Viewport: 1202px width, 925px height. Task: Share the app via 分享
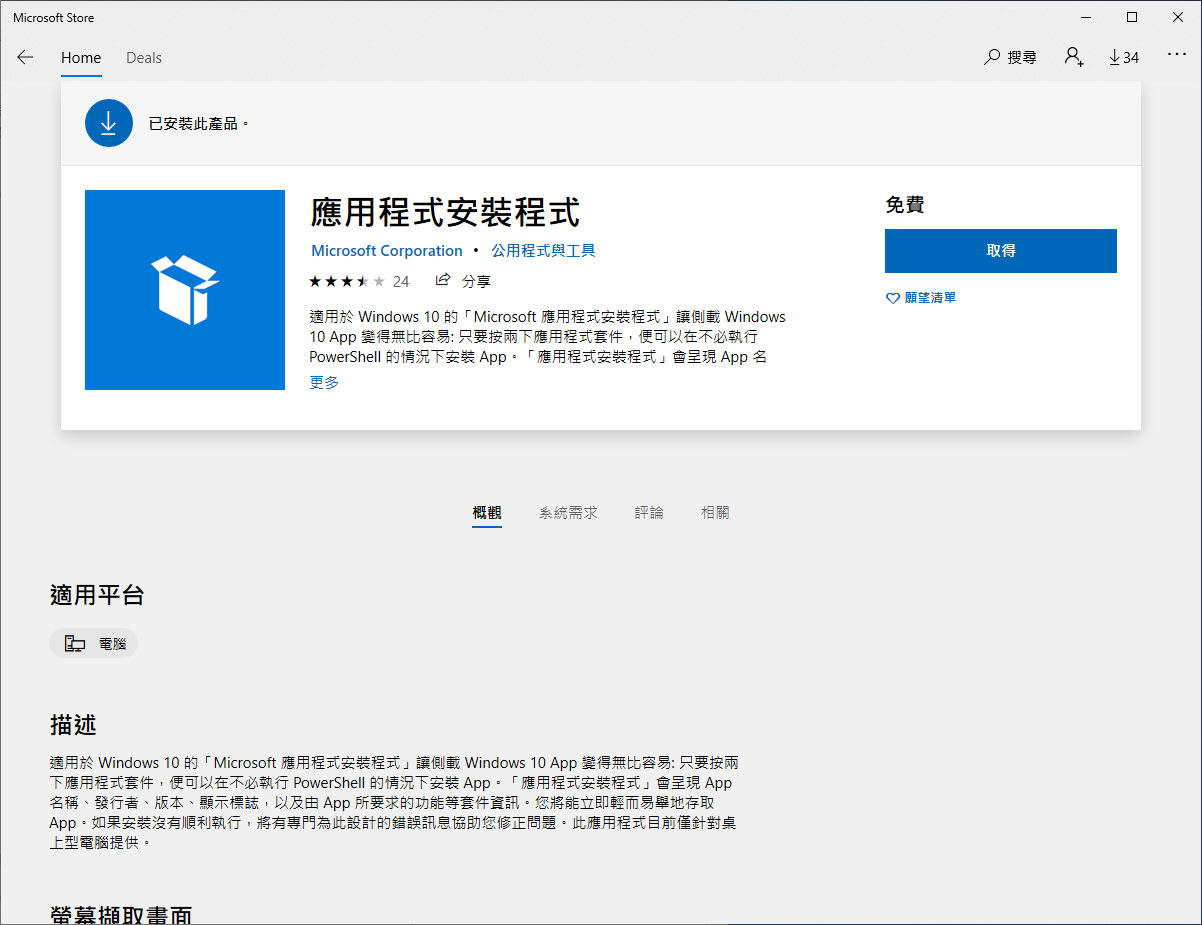463,281
